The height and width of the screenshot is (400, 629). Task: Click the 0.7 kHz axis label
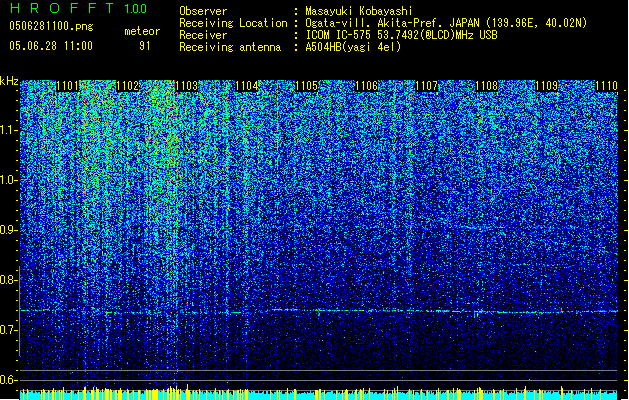pos(9,330)
